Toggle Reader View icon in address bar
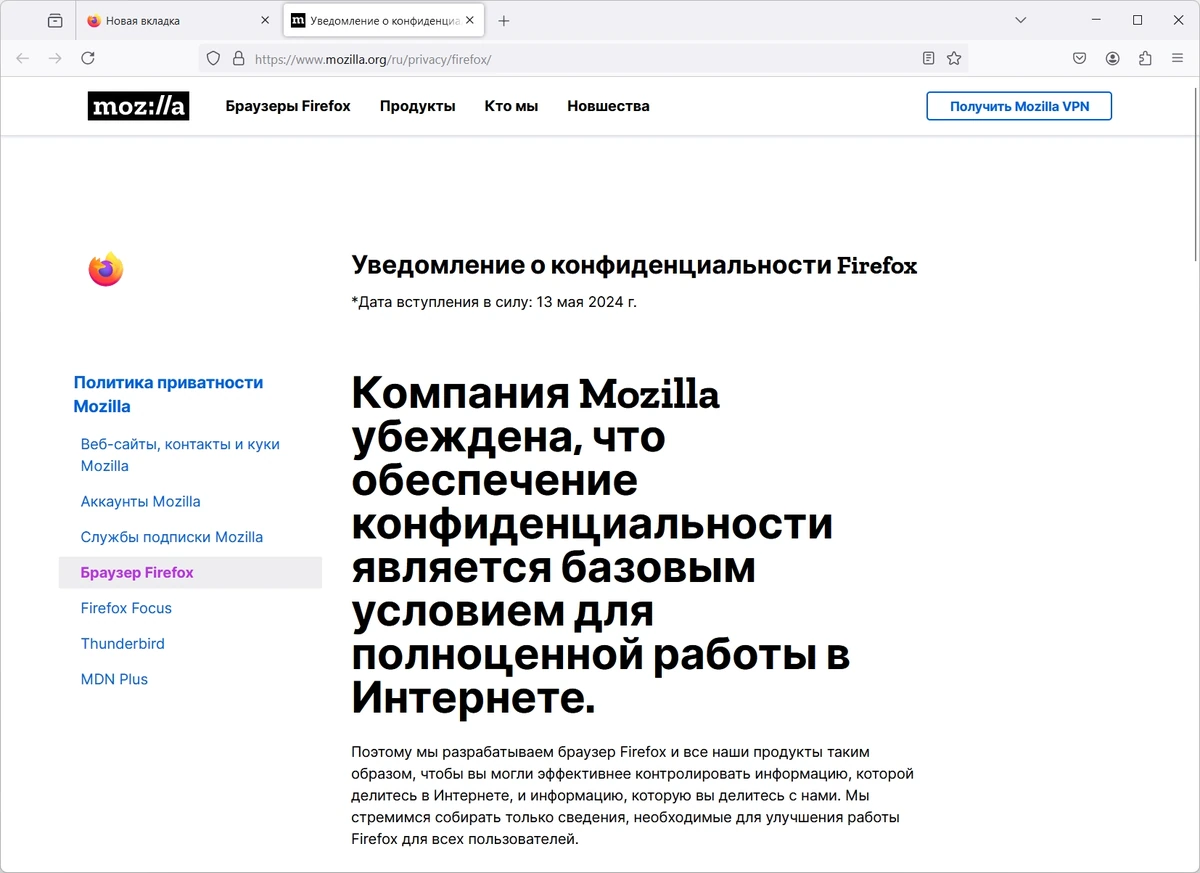This screenshot has height=873, width=1200. (928, 59)
